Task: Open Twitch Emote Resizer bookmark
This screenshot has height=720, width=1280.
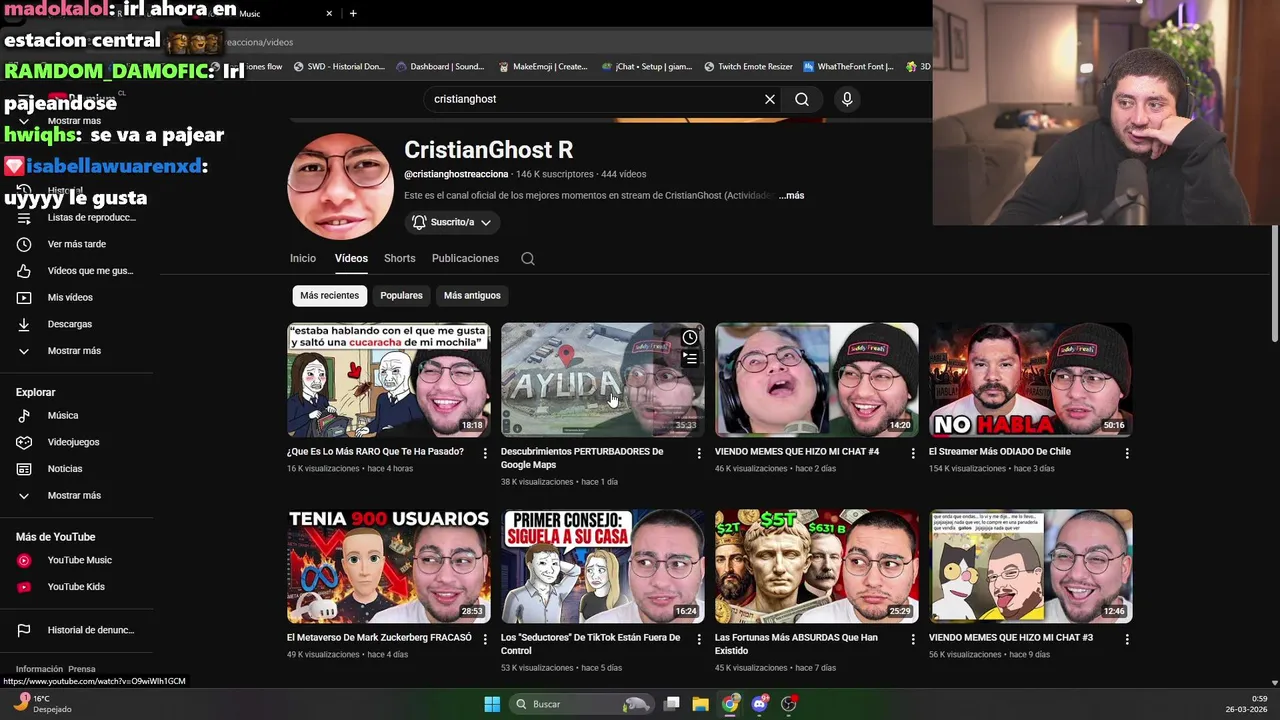Action: coord(748,67)
